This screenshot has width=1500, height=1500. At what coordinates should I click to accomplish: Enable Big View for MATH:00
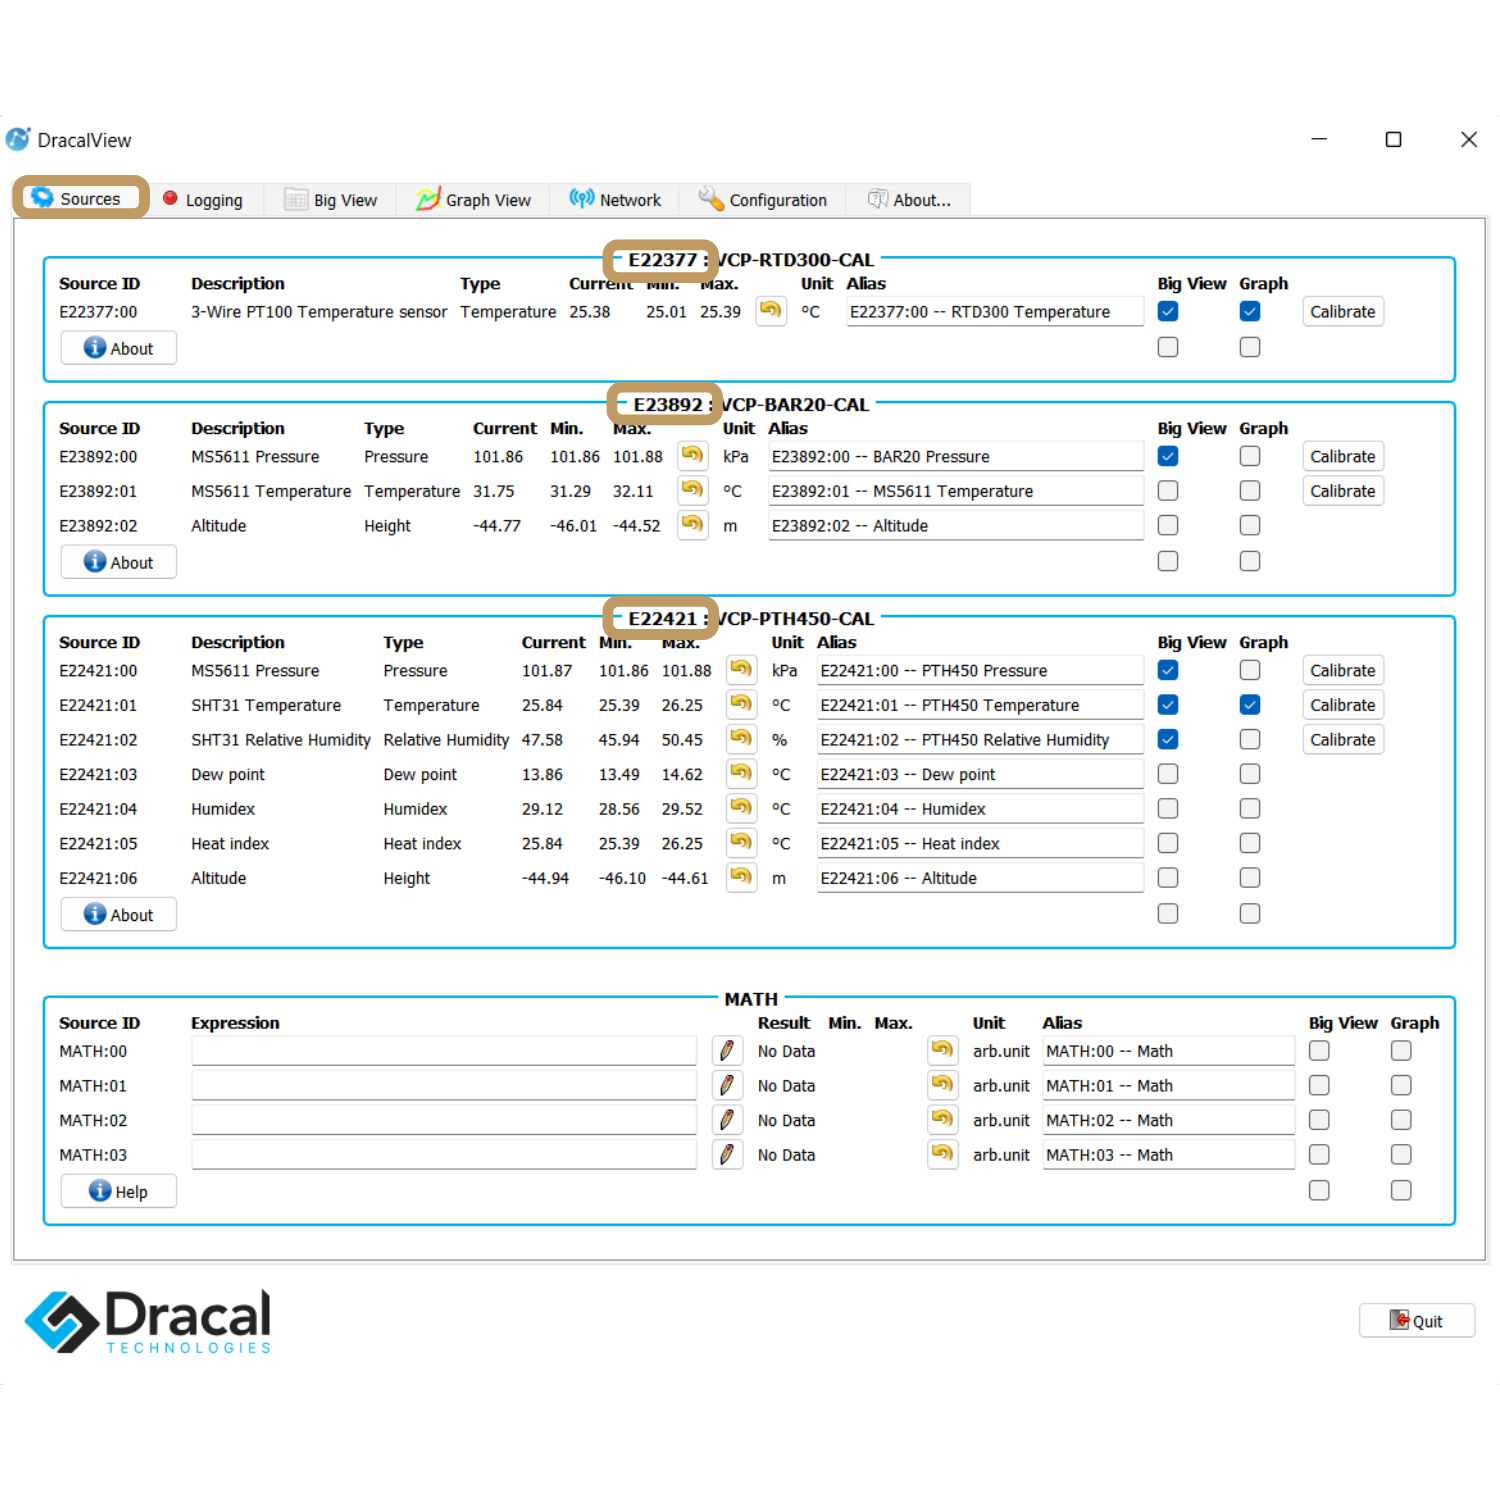(1320, 1051)
